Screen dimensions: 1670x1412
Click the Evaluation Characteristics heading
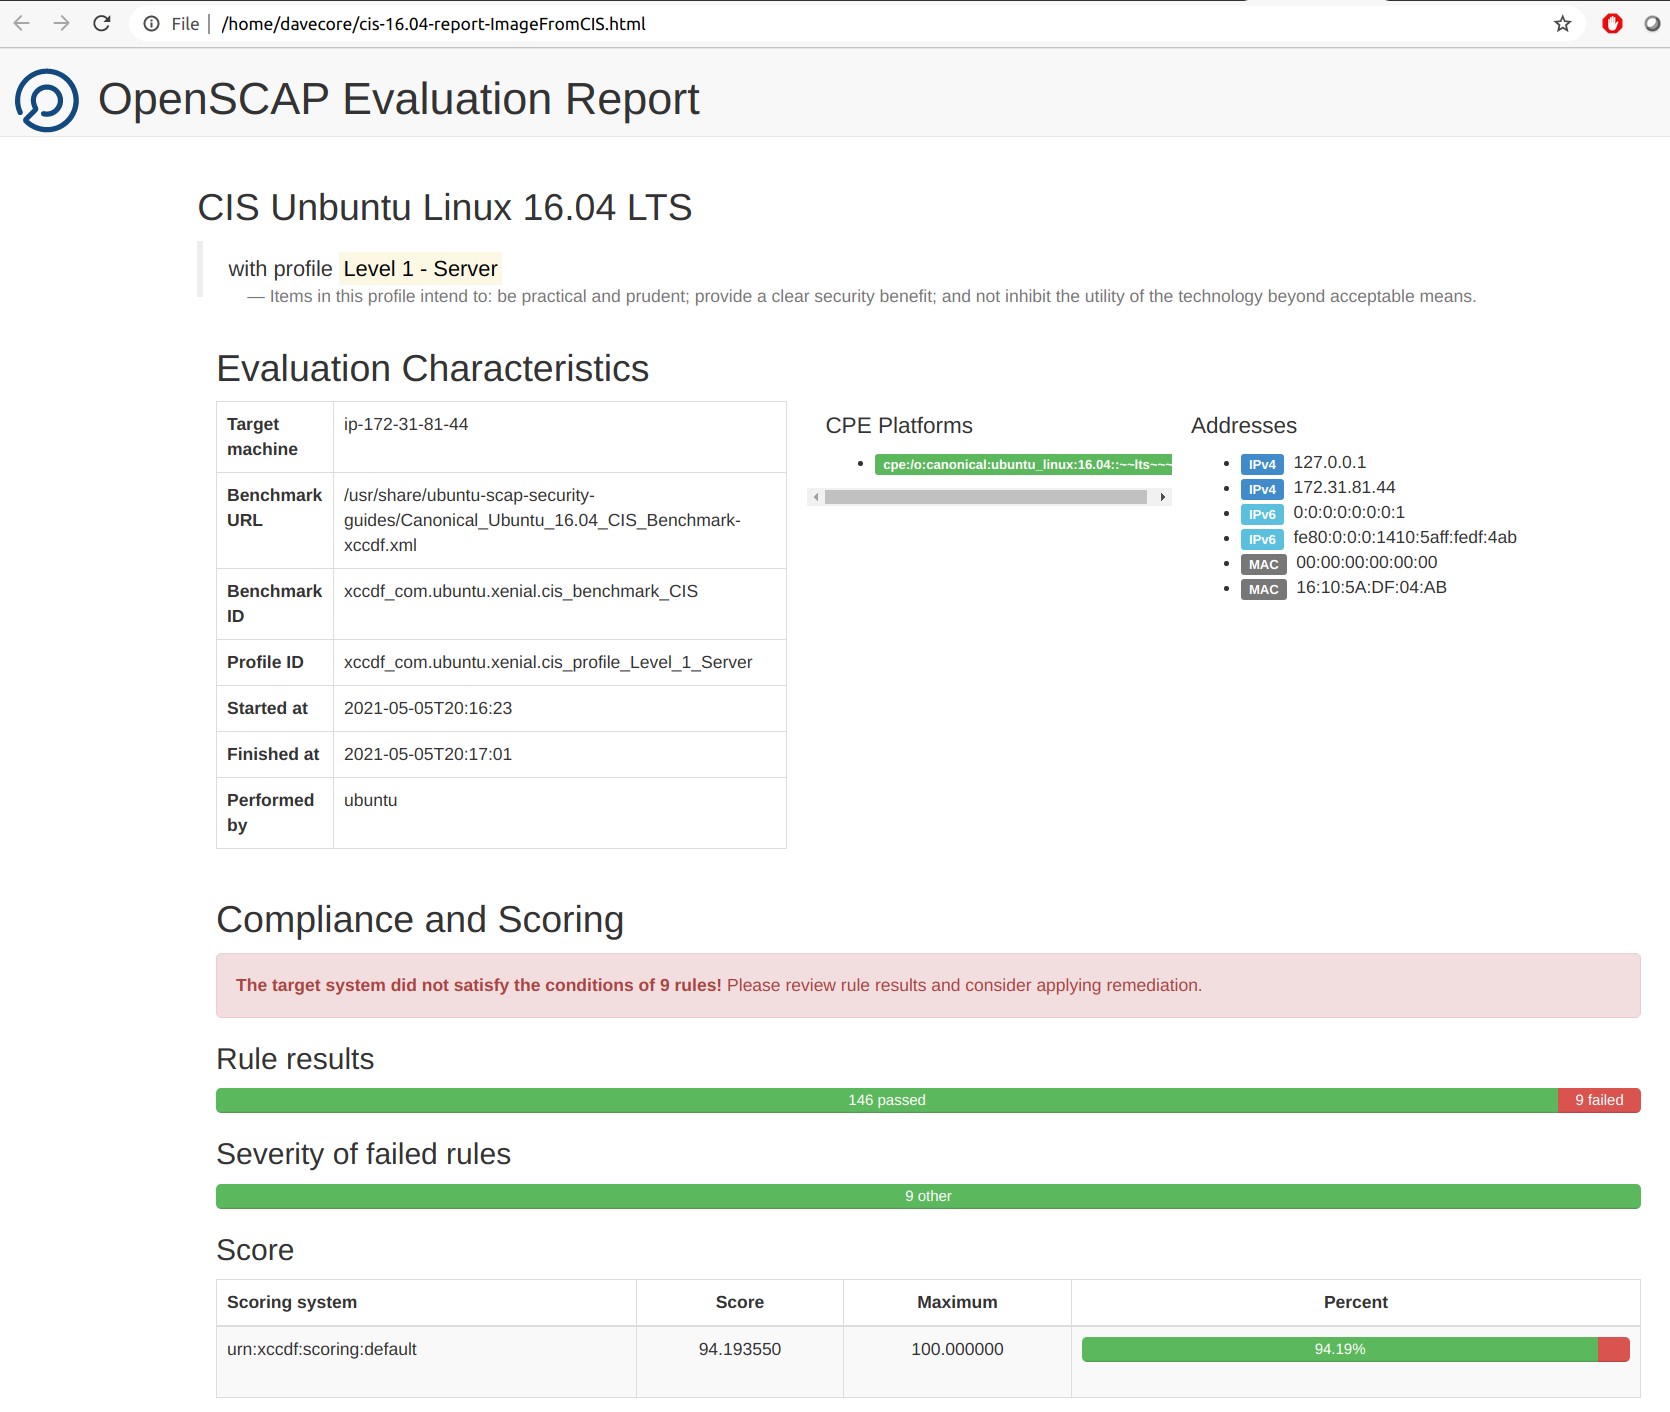(x=433, y=368)
